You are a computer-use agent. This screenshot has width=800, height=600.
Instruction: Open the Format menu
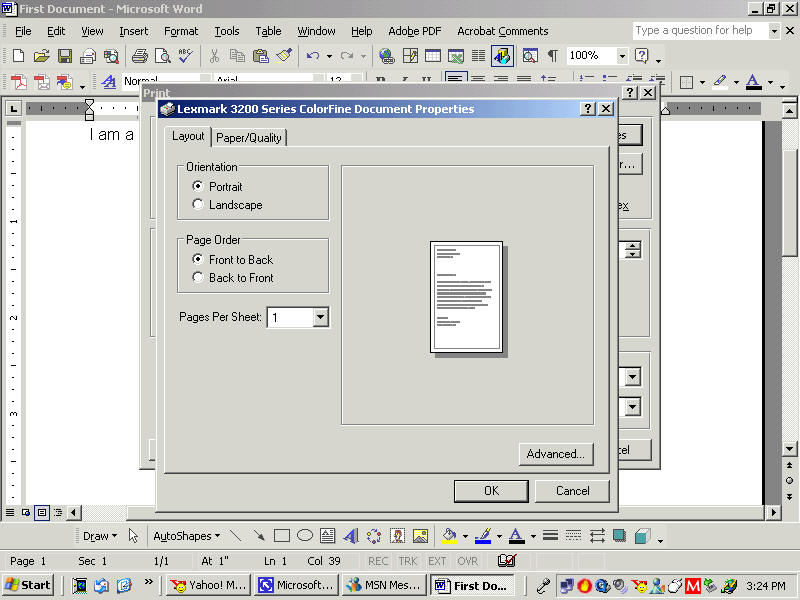coord(181,31)
